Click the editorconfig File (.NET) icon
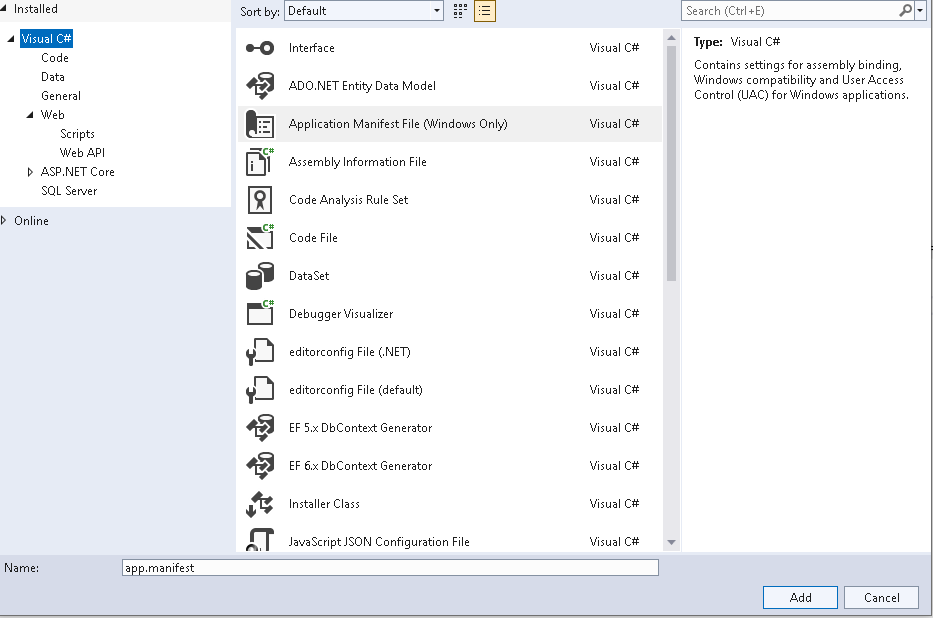Image resolution: width=933 pixels, height=618 pixels. click(x=260, y=352)
